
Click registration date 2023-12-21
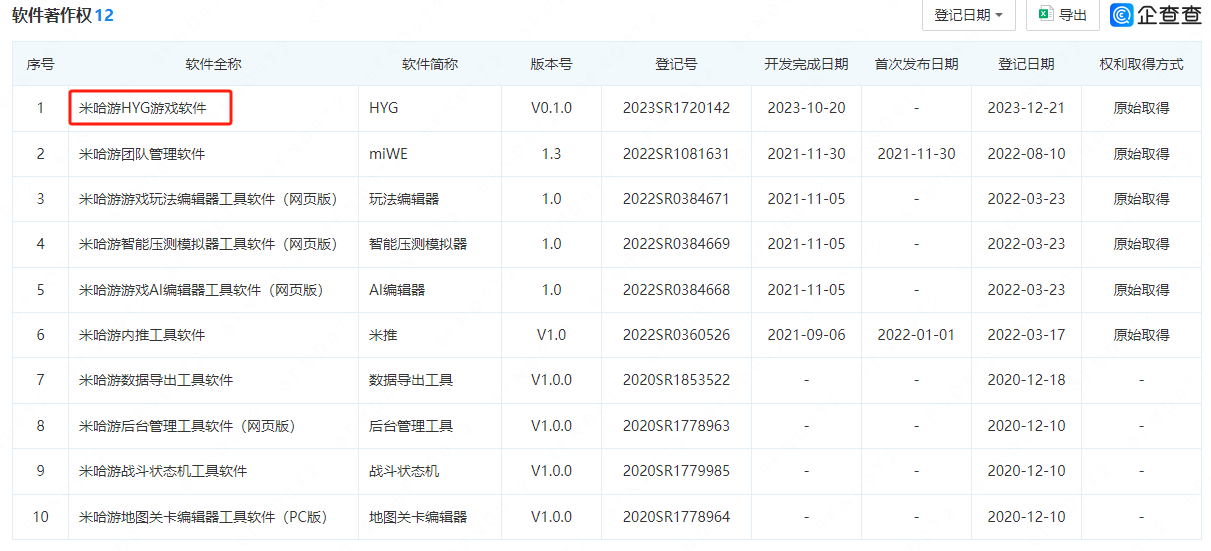pyautogui.click(x=1026, y=108)
